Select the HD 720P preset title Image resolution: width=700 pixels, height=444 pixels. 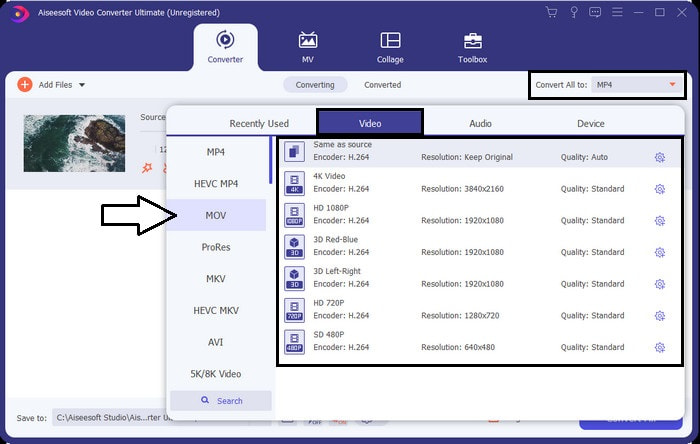tap(329, 303)
